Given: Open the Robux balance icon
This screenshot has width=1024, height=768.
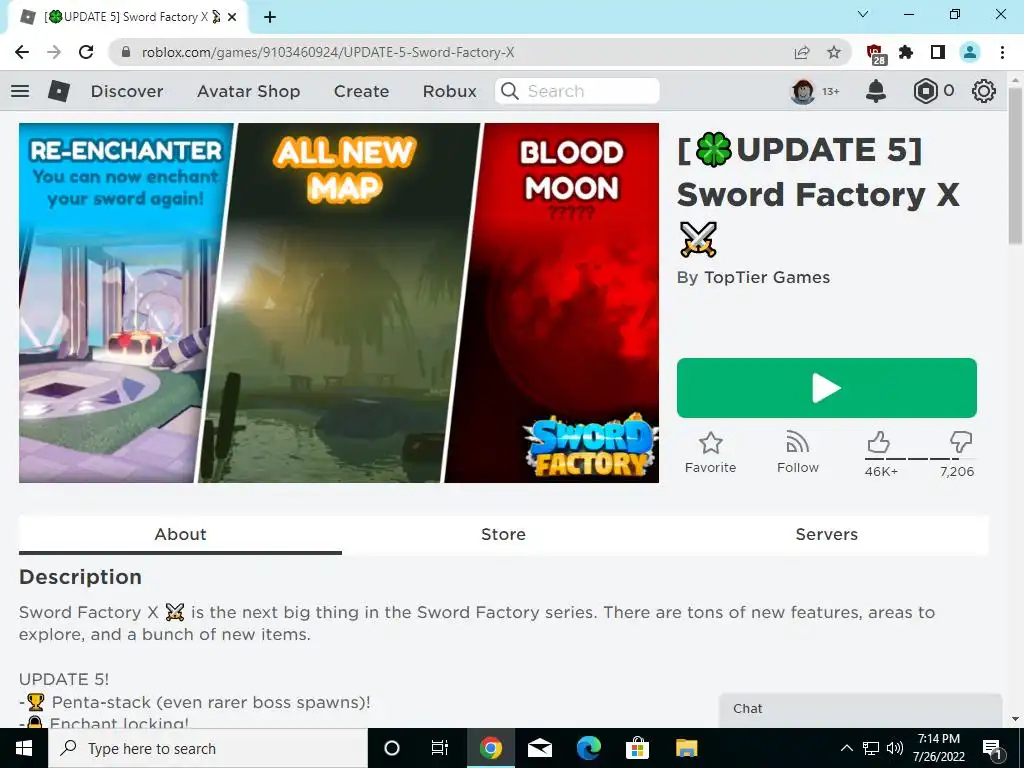Looking at the screenshot, I should point(925,91).
